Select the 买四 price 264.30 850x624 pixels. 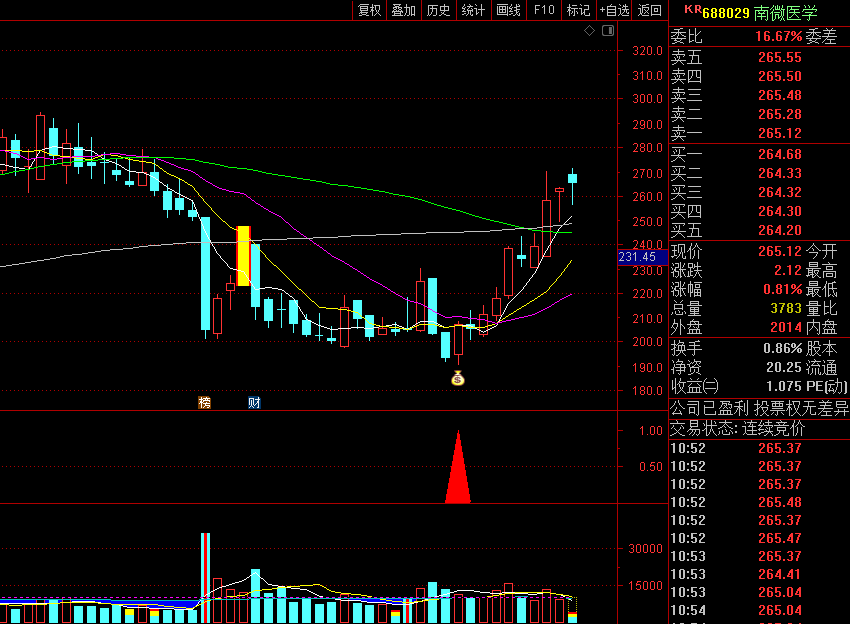(x=780, y=211)
